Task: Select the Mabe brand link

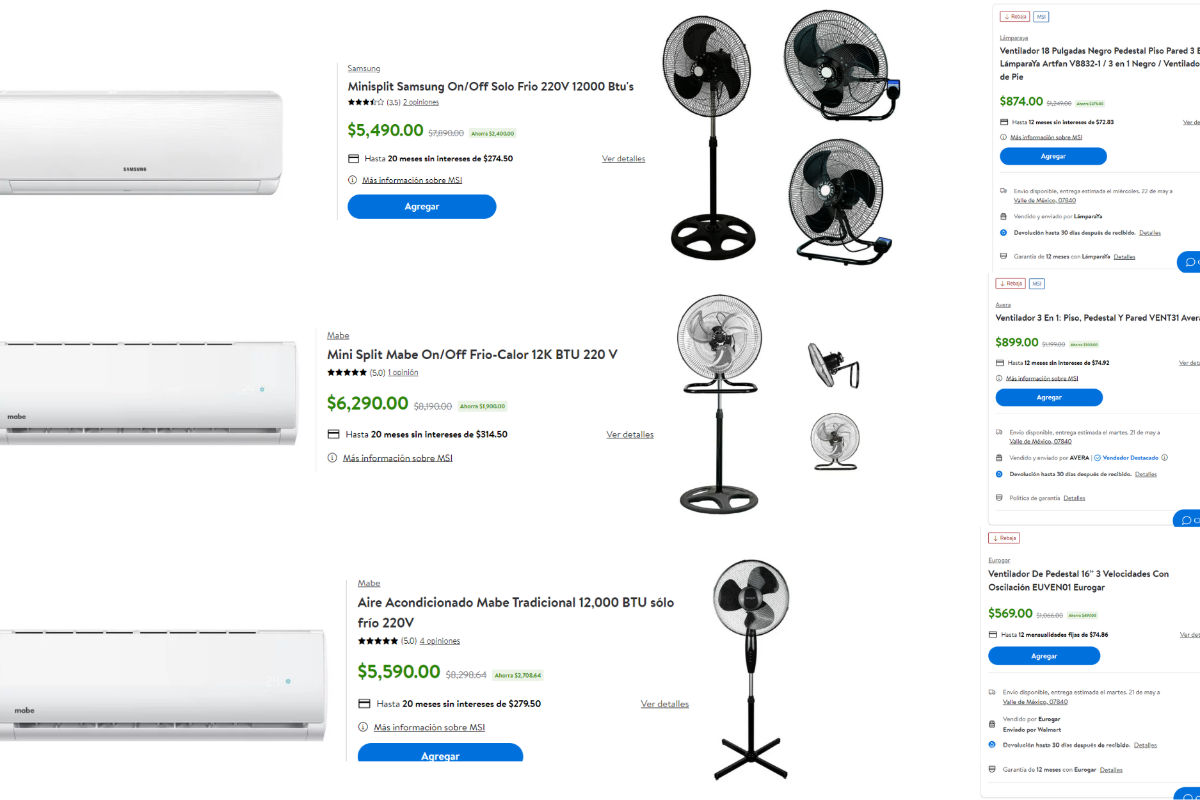Action: point(338,334)
